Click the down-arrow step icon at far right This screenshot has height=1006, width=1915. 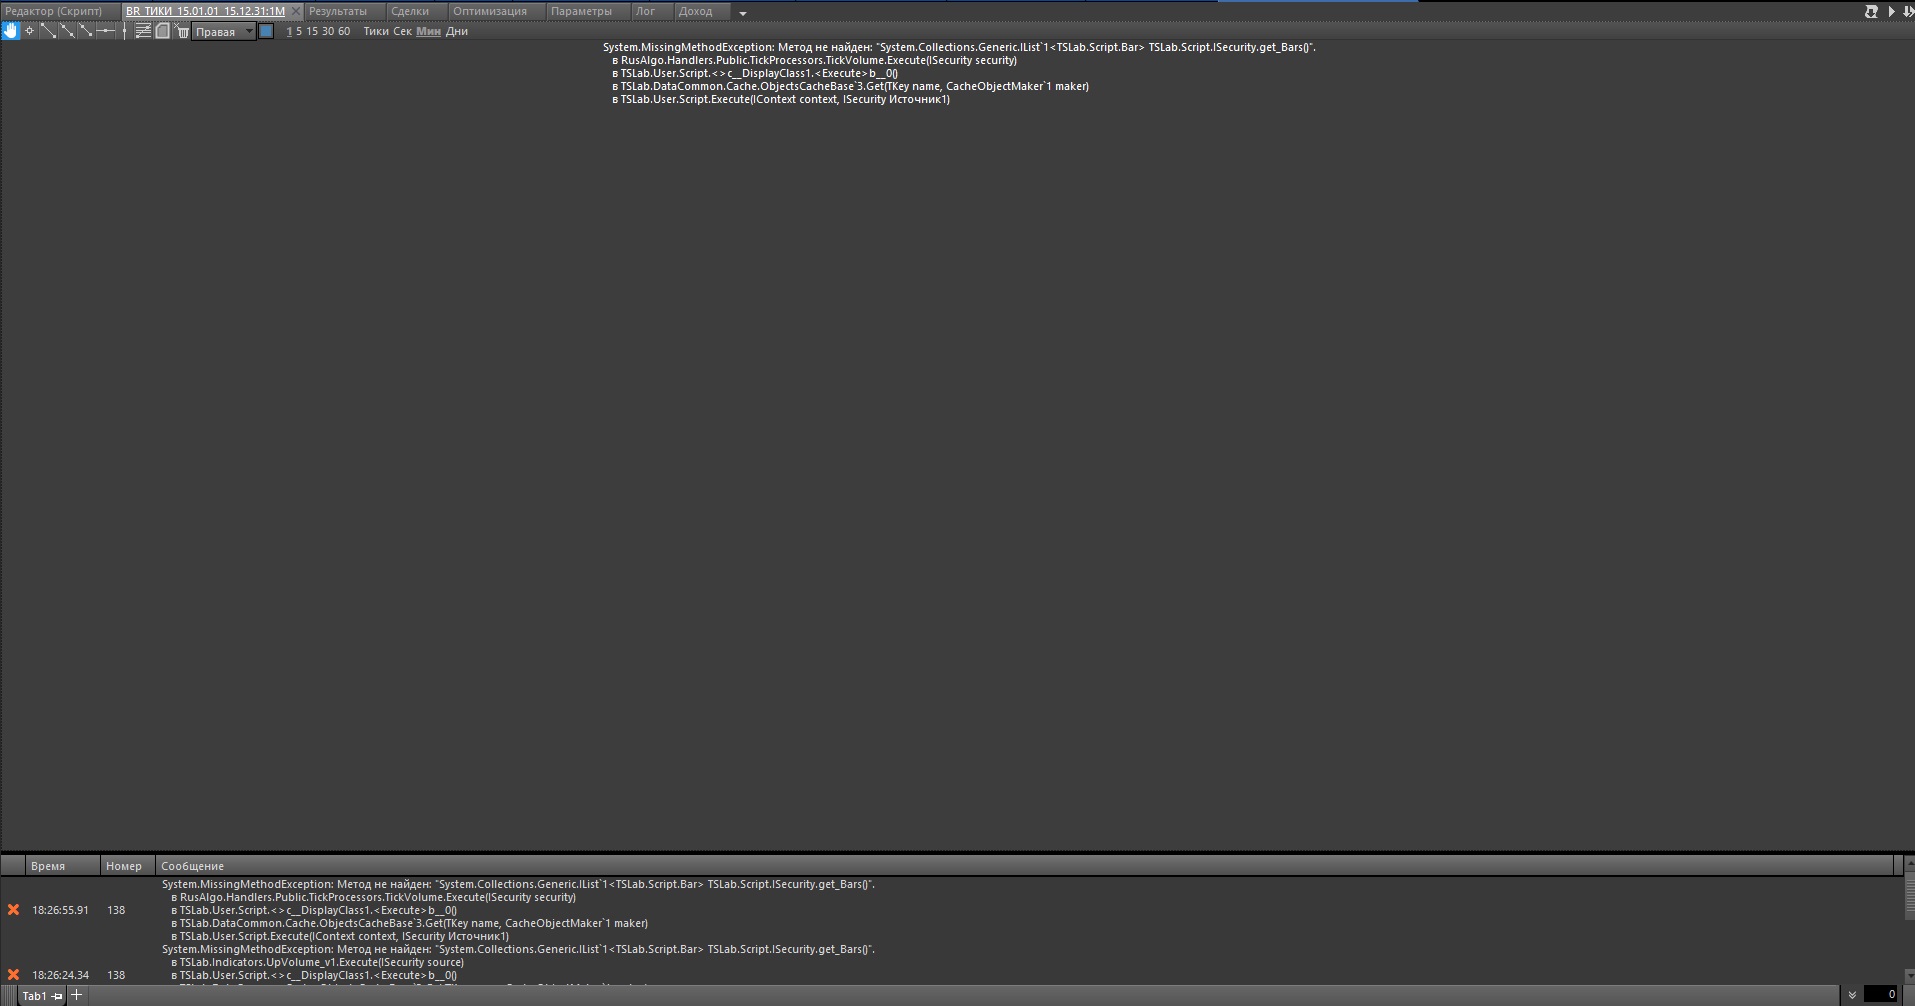point(1908,12)
